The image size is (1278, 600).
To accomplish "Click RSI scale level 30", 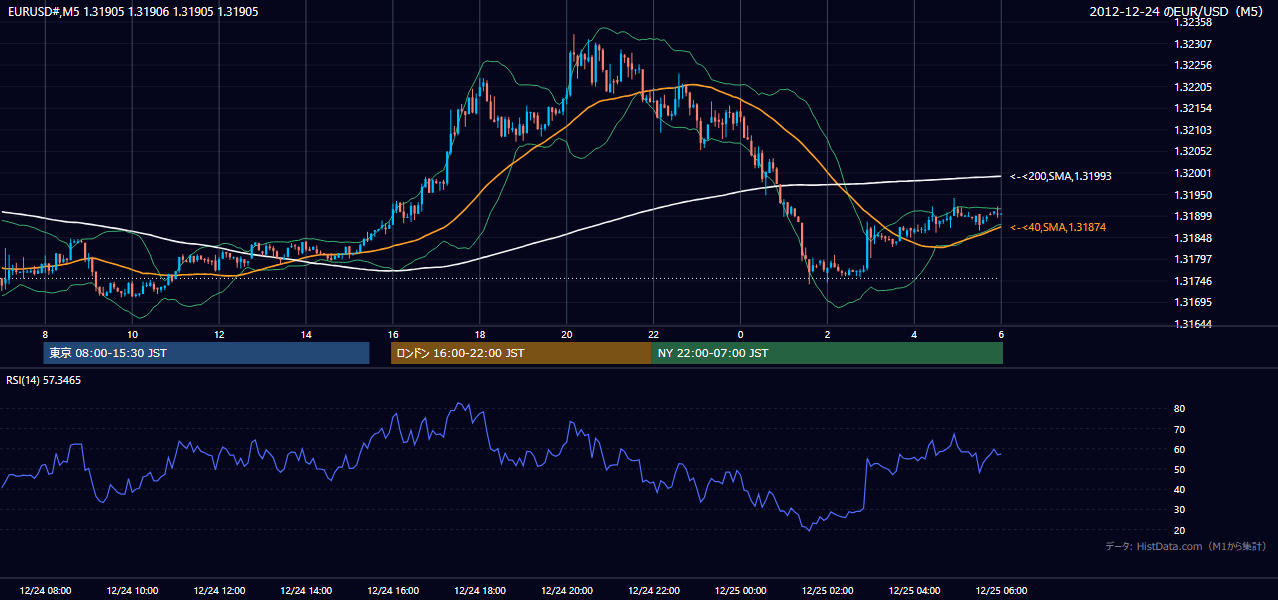I will click(x=1179, y=510).
